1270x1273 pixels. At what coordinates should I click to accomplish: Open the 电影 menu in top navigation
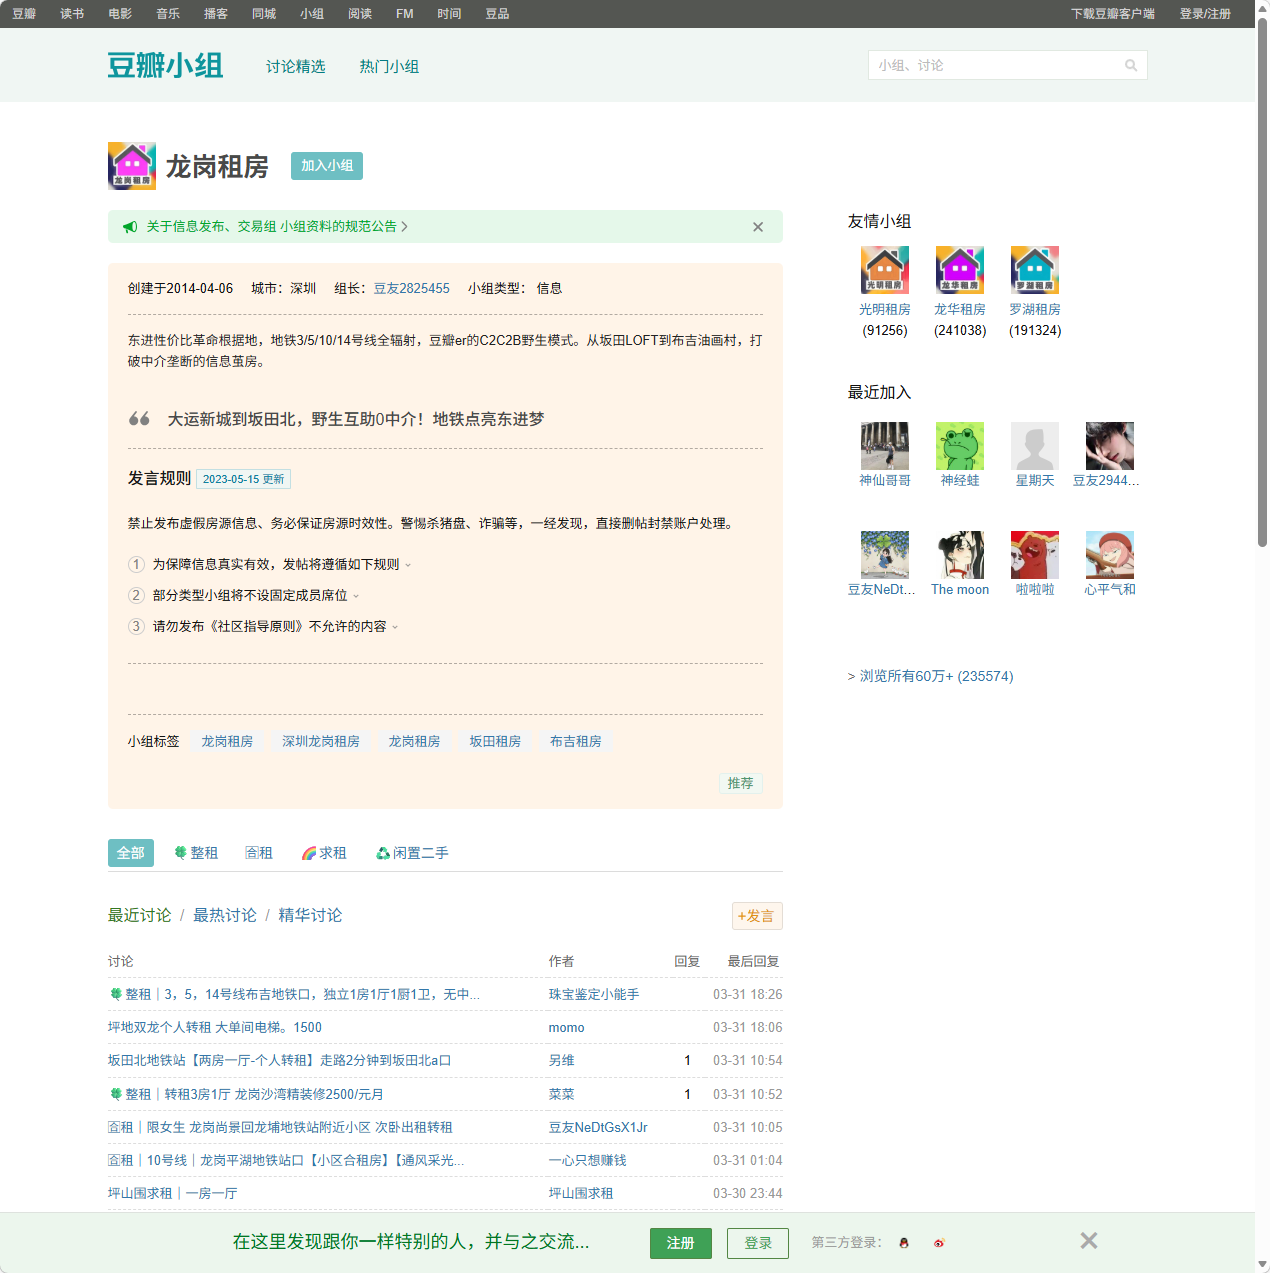coord(119,13)
